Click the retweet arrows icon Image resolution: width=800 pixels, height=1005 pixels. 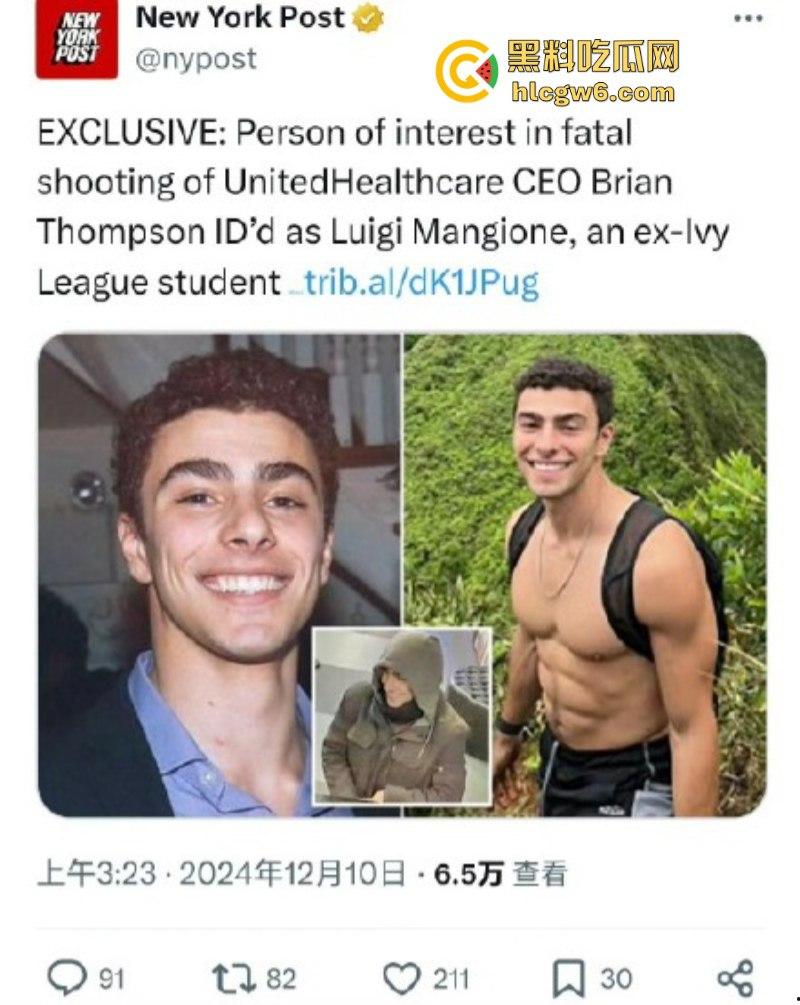233,979
